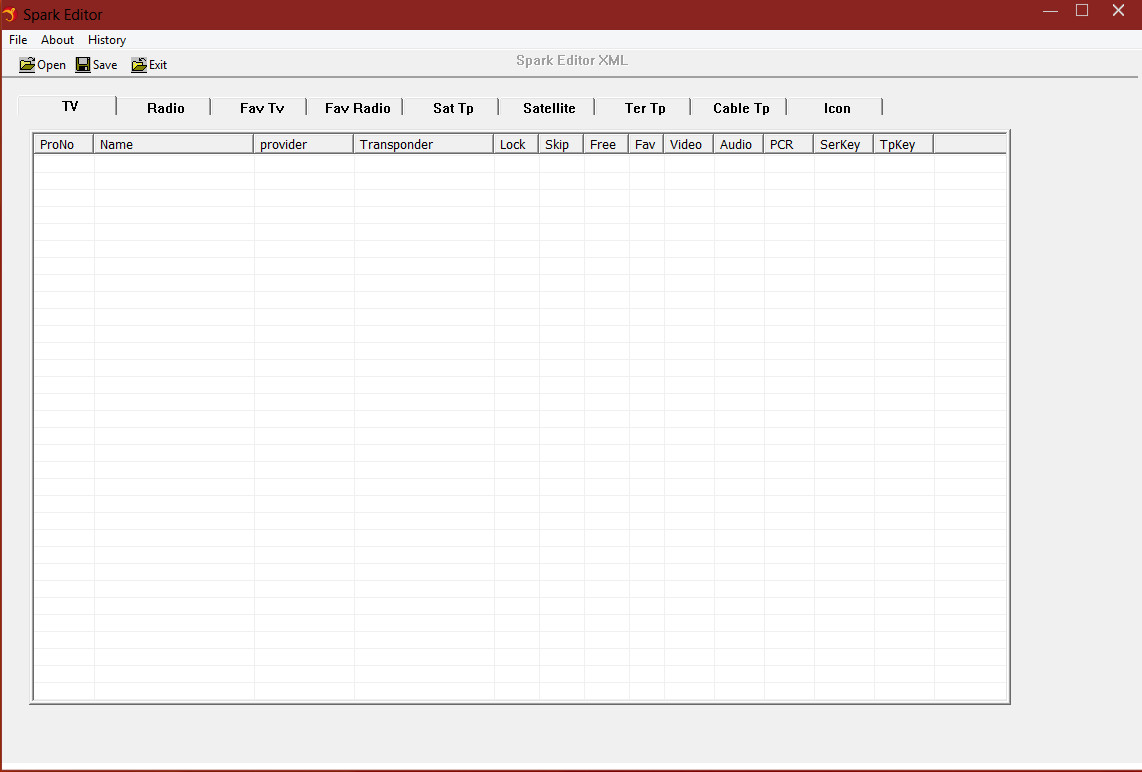Screen dimensions: 1142x772
Task: Switch to the Ter Tp tab
Action: click(x=645, y=108)
